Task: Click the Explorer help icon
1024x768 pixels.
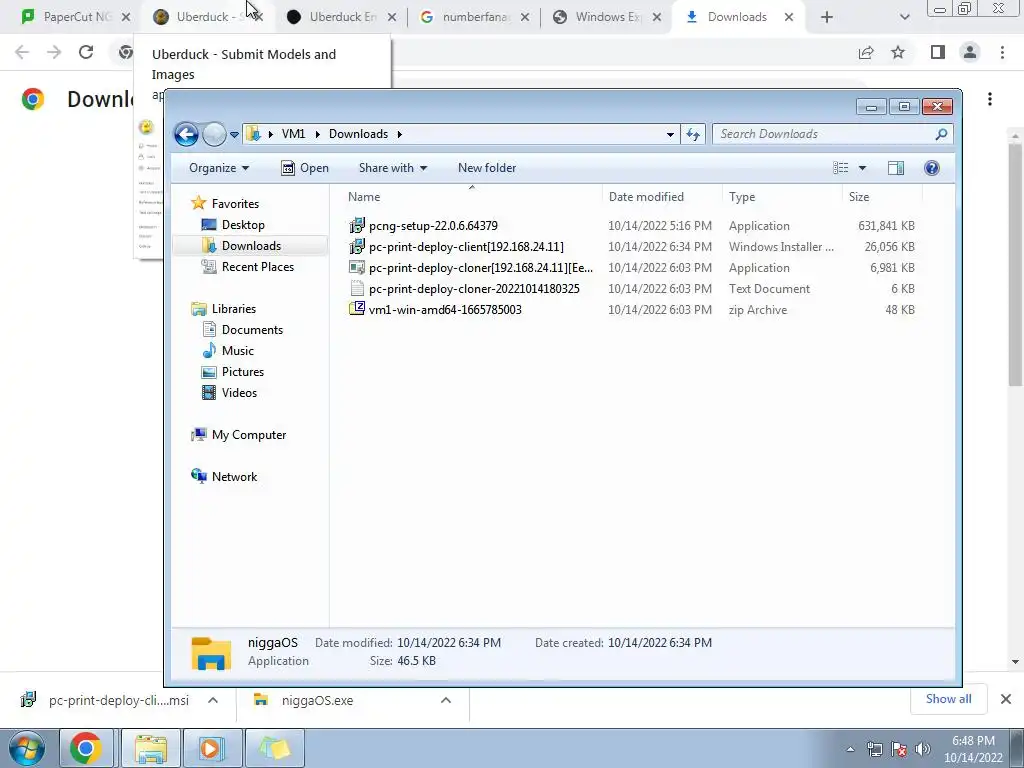Action: coord(932,168)
